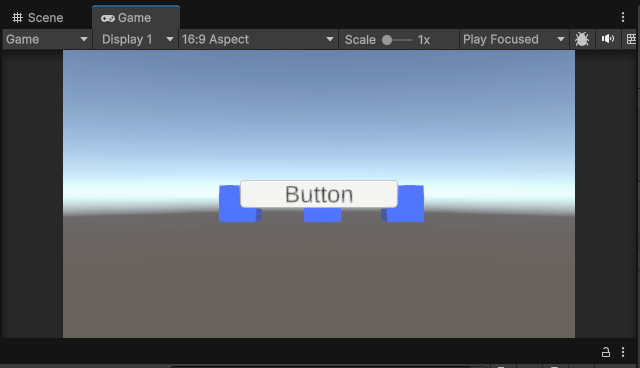Screen dimensions: 640x368
Task: Click the Scale slider handle
Action: [387, 40]
